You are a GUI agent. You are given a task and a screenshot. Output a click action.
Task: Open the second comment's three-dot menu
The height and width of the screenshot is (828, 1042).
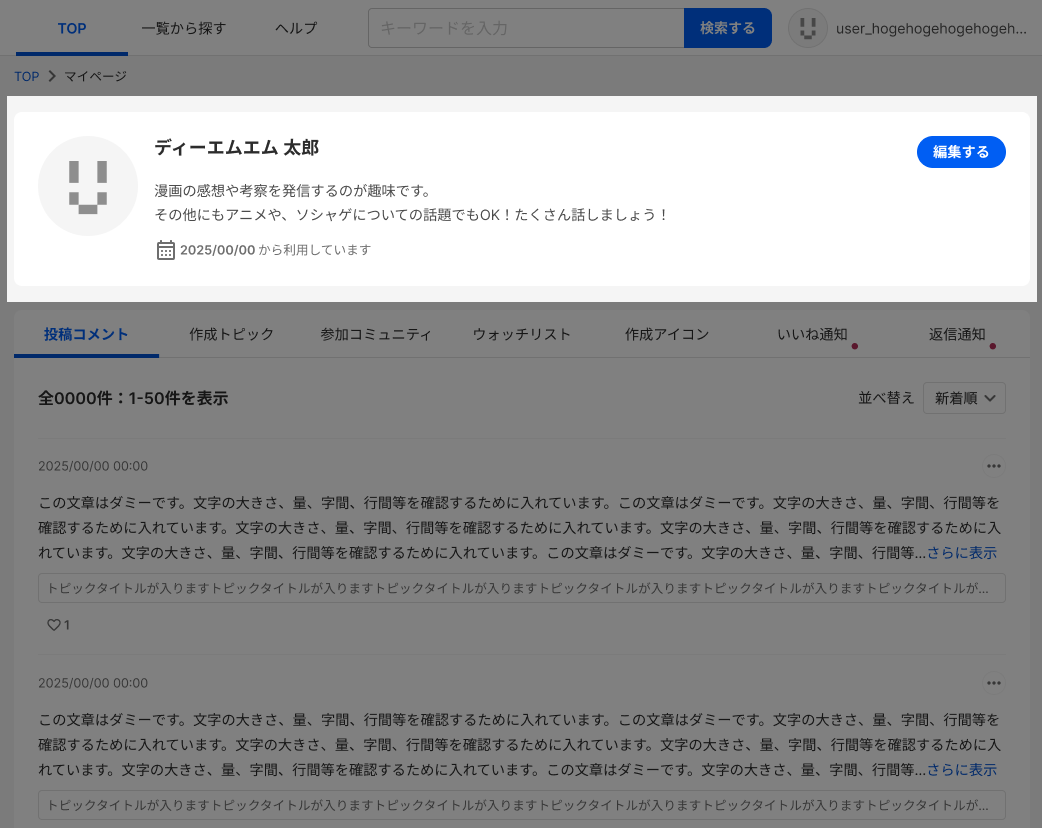point(993,683)
